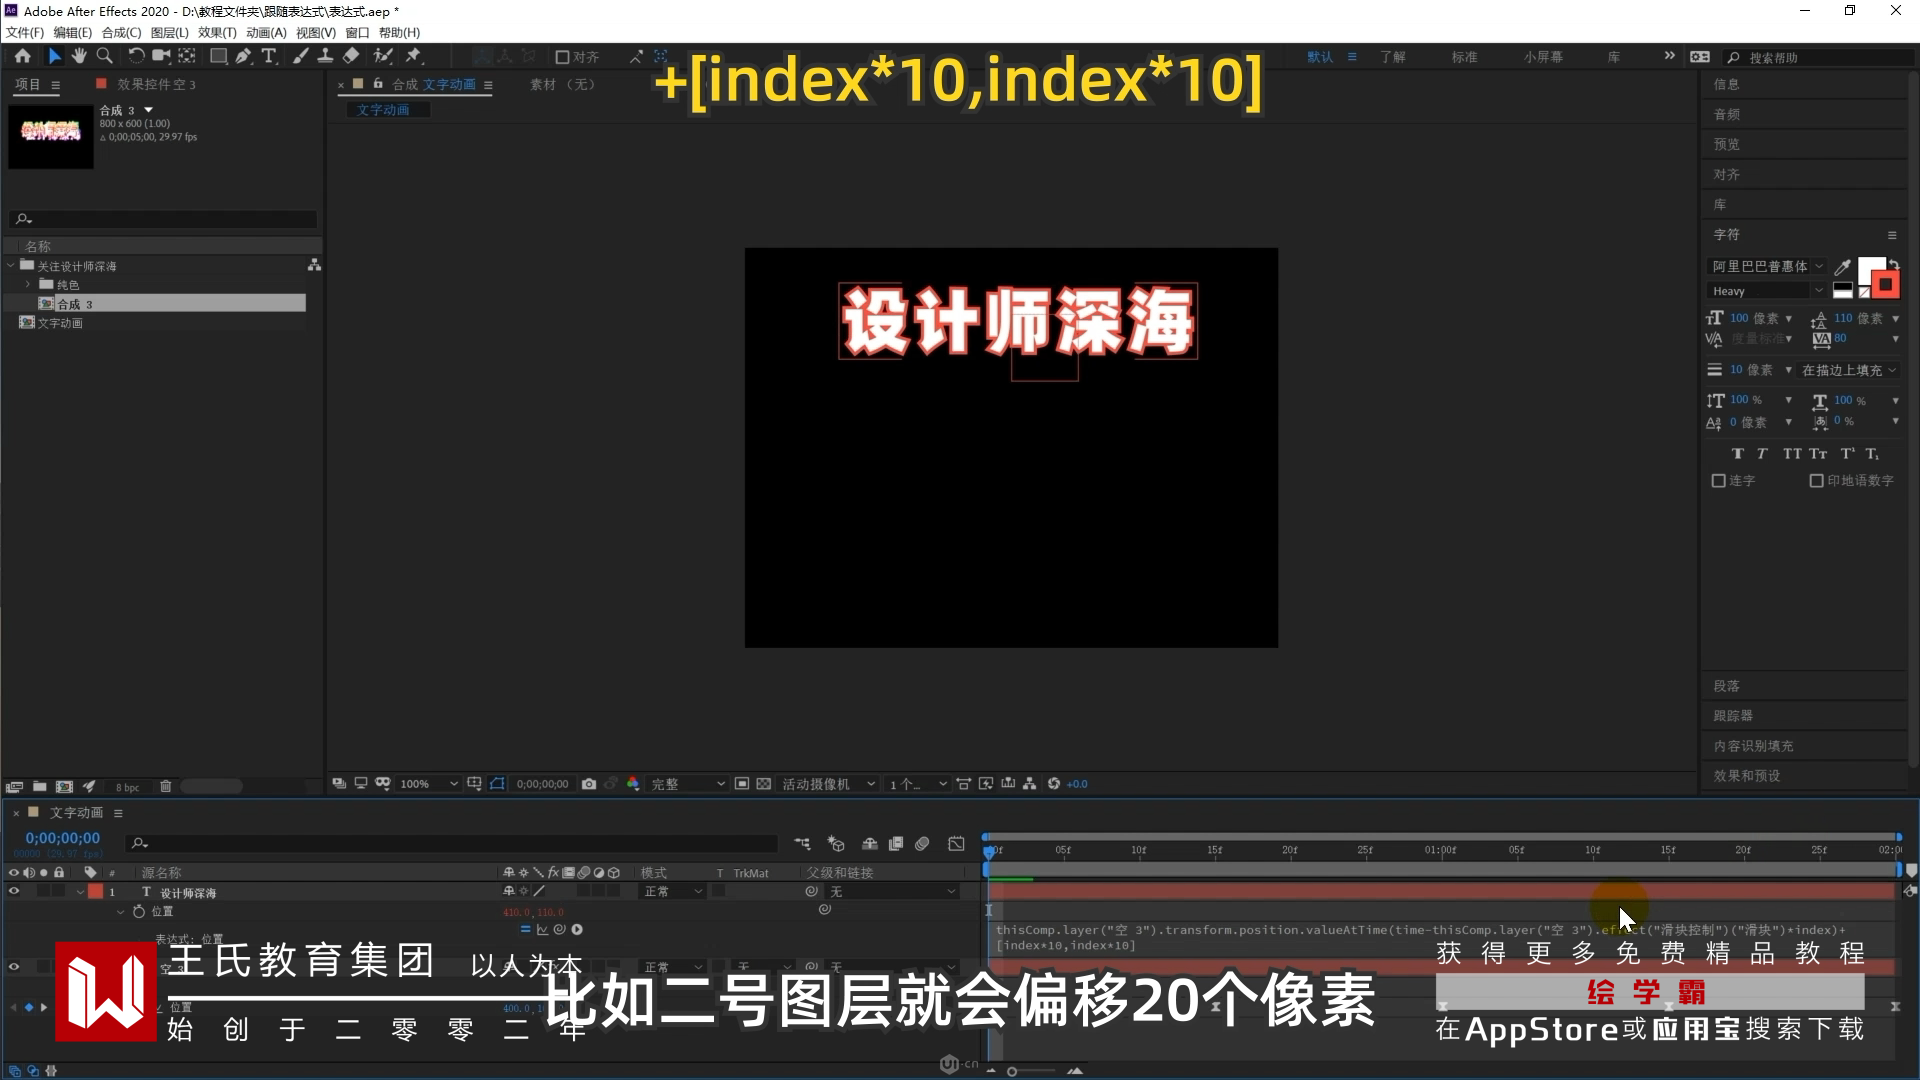Select the Hand tool
Screen dimensions: 1920x1080
coord(79,56)
